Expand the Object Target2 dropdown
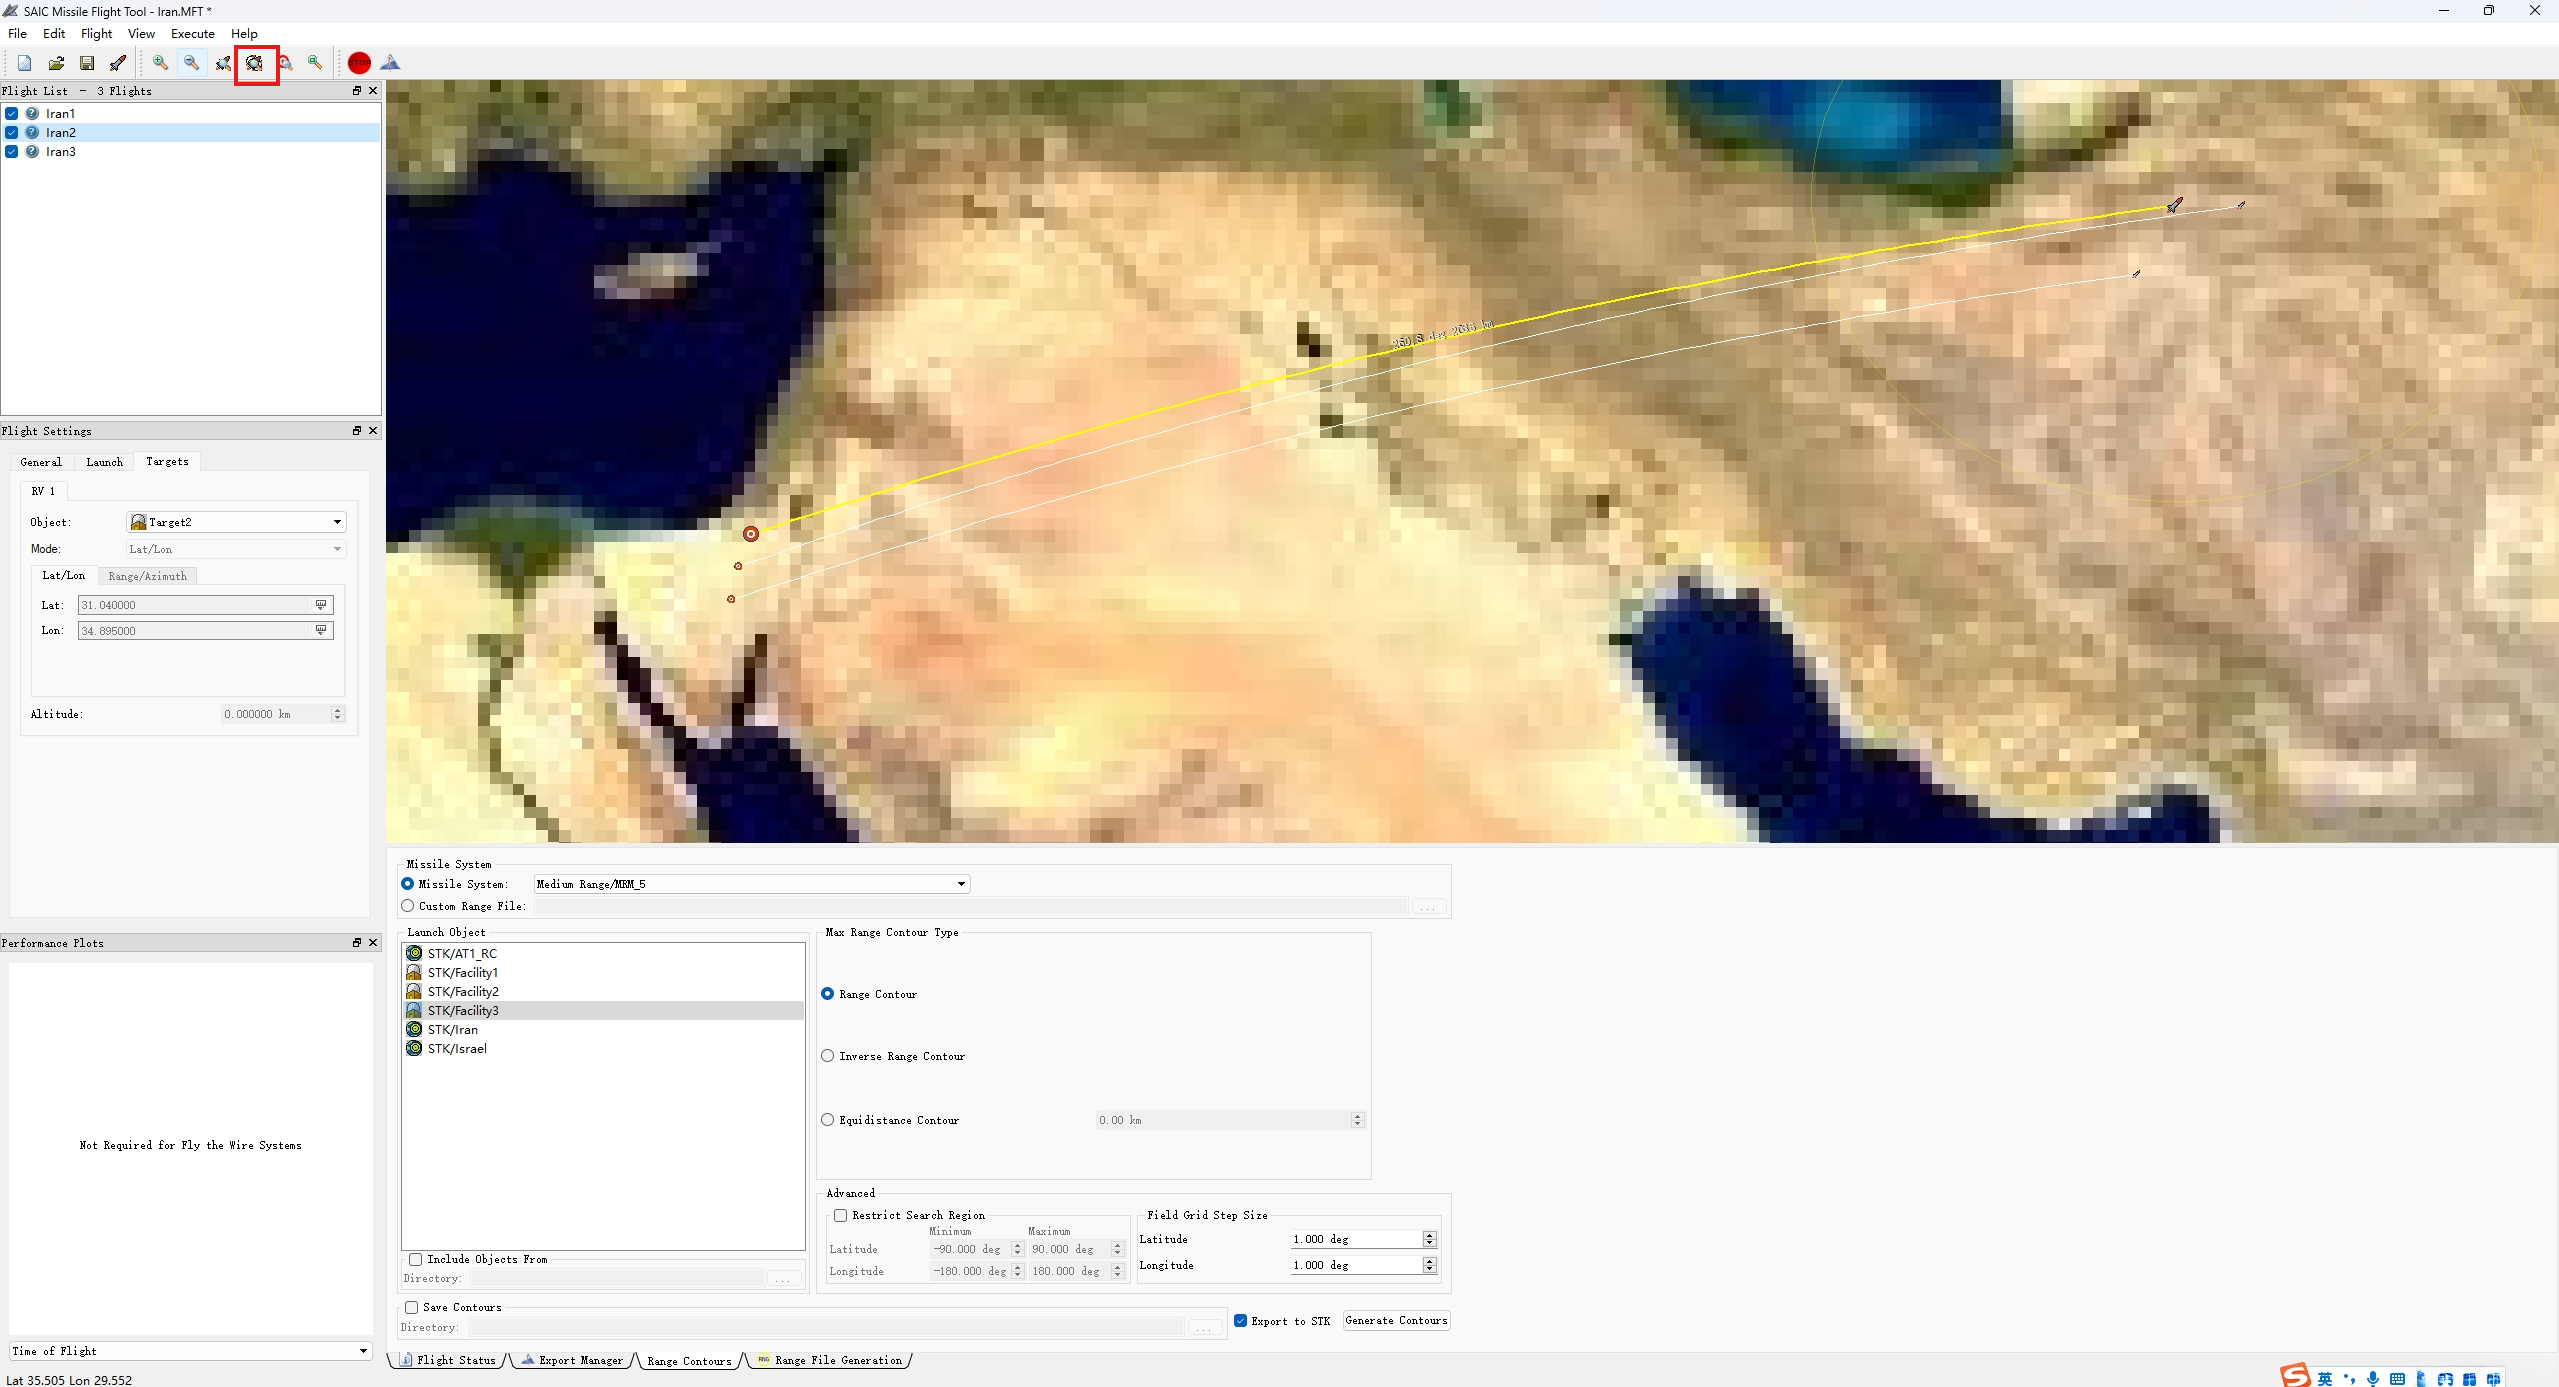The height and width of the screenshot is (1387, 2559). point(337,522)
